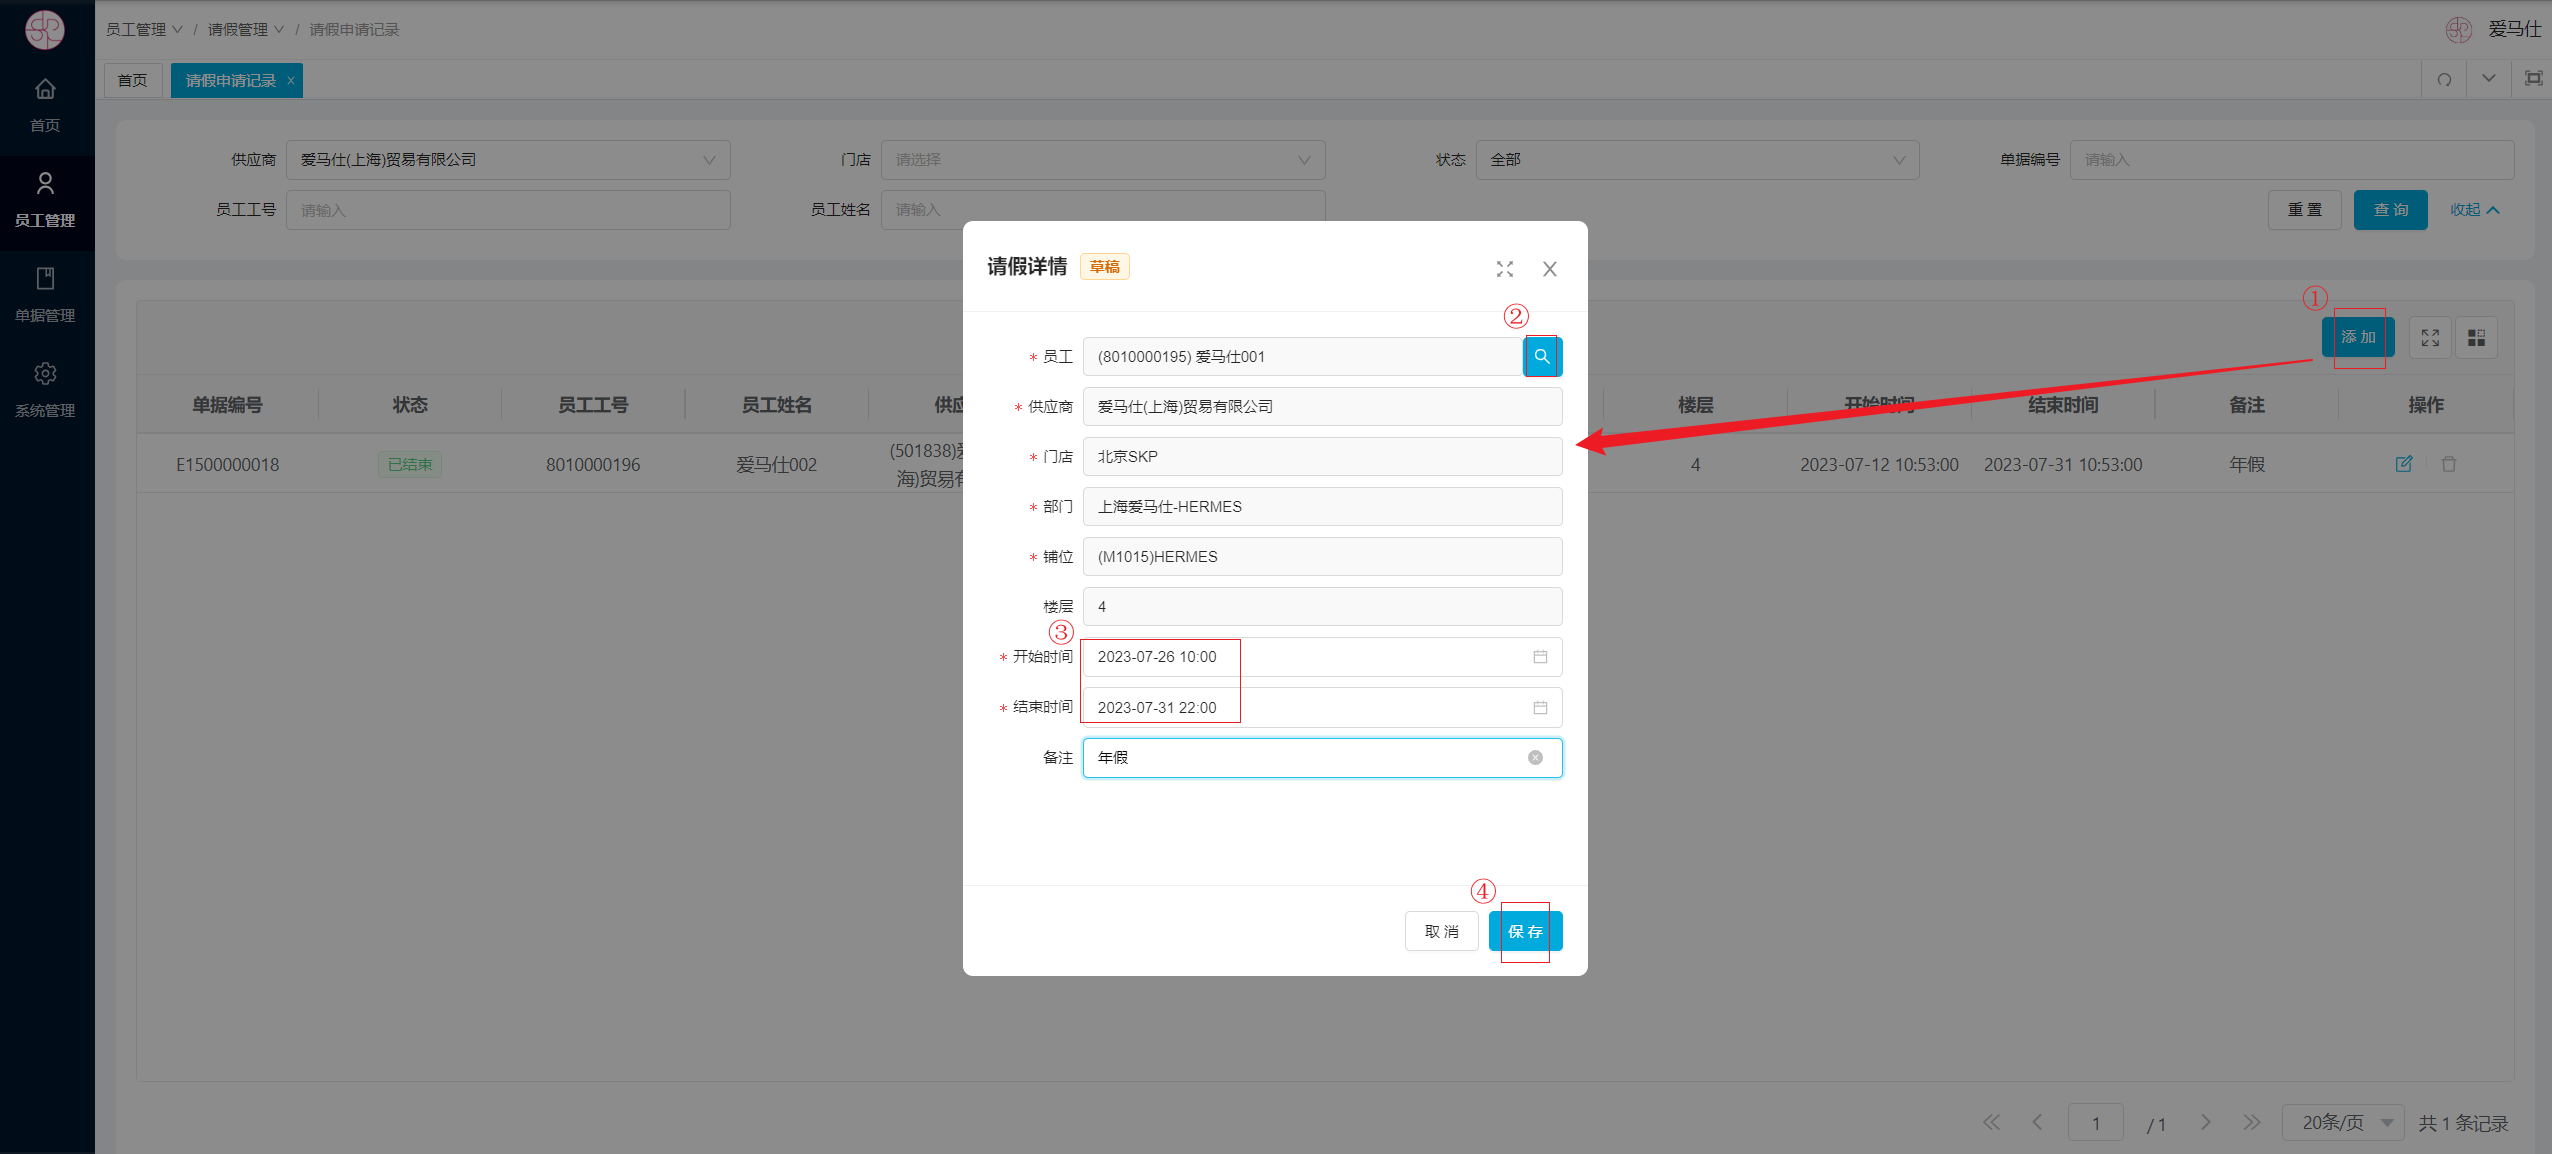Open start time calendar picker icon
This screenshot has width=2552, height=1154.
pyautogui.click(x=1540, y=657)
